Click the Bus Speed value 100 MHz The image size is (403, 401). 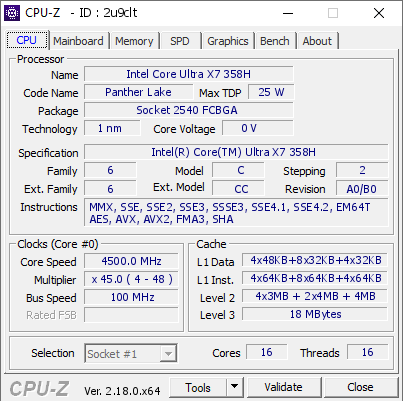(131, 297)
